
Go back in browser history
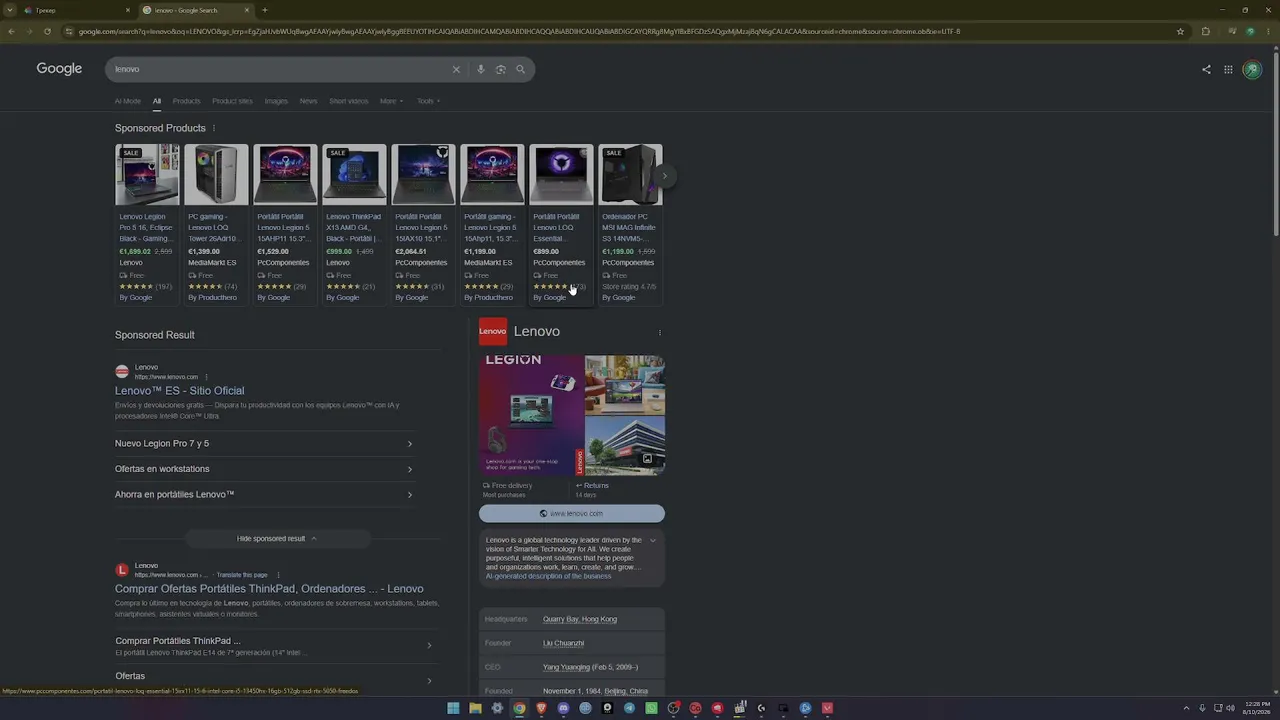[x=11, y=31]
